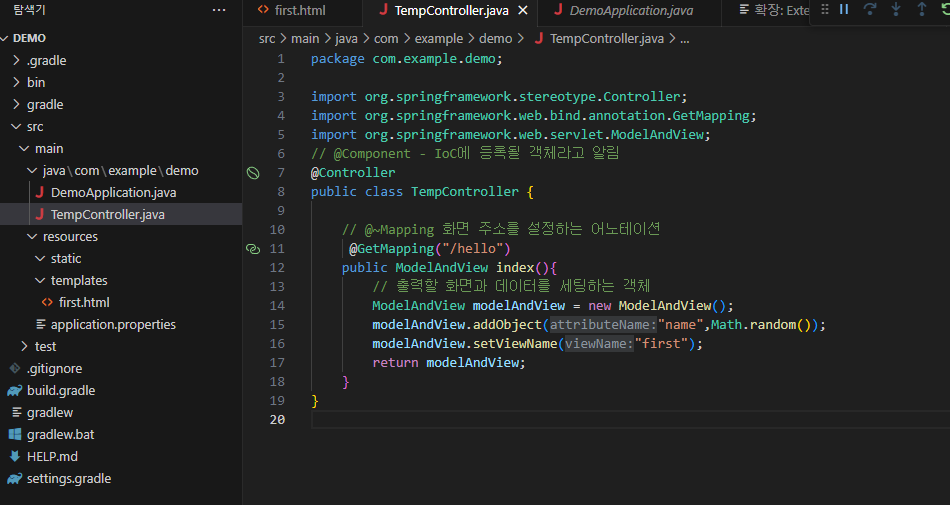The image size is (950, 505).
Task: Click the "first" string on line 16
Action: pyautogui.click(x=662, y=344)
